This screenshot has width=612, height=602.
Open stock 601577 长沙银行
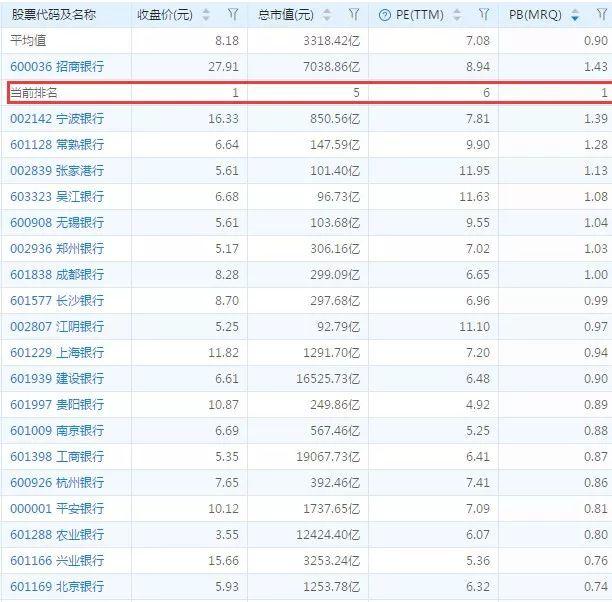point(57,301)
